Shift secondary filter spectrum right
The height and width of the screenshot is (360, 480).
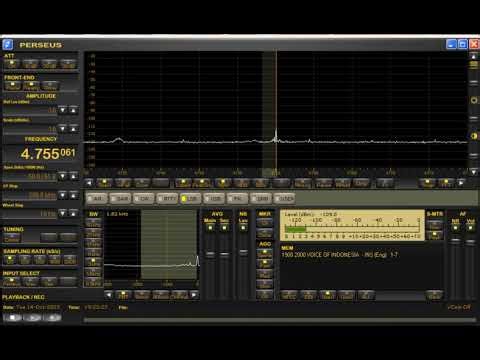tap(195, 295)
